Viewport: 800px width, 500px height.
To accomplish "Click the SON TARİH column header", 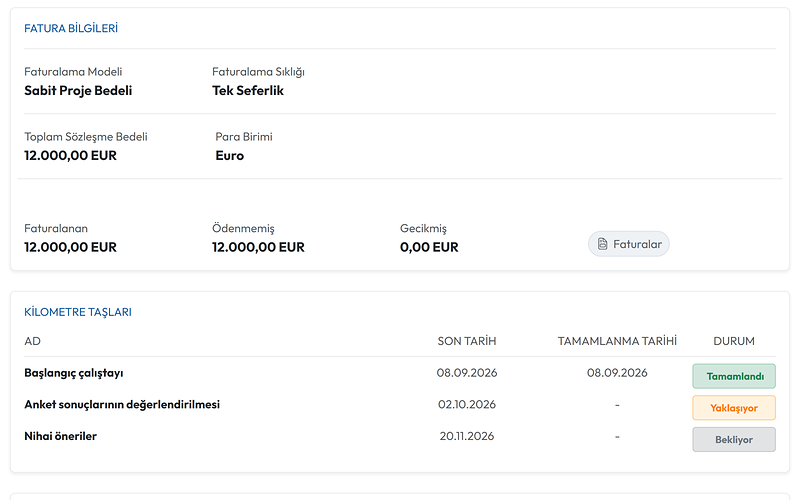I will point(467,341).
